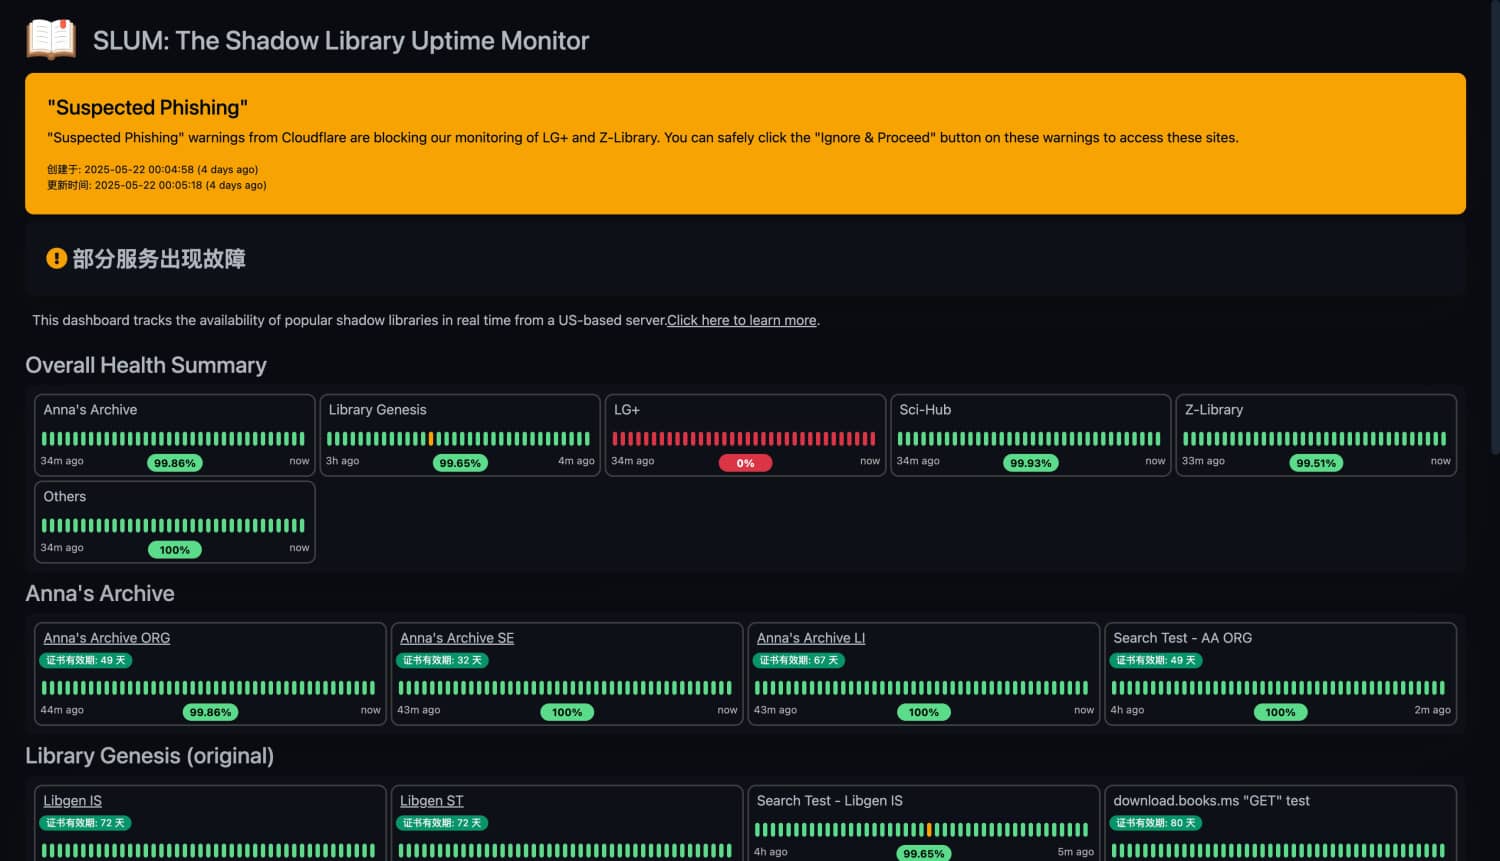Click the LG+ red heartbeat bar
The image size is (1500, 861).
point(744,439)
